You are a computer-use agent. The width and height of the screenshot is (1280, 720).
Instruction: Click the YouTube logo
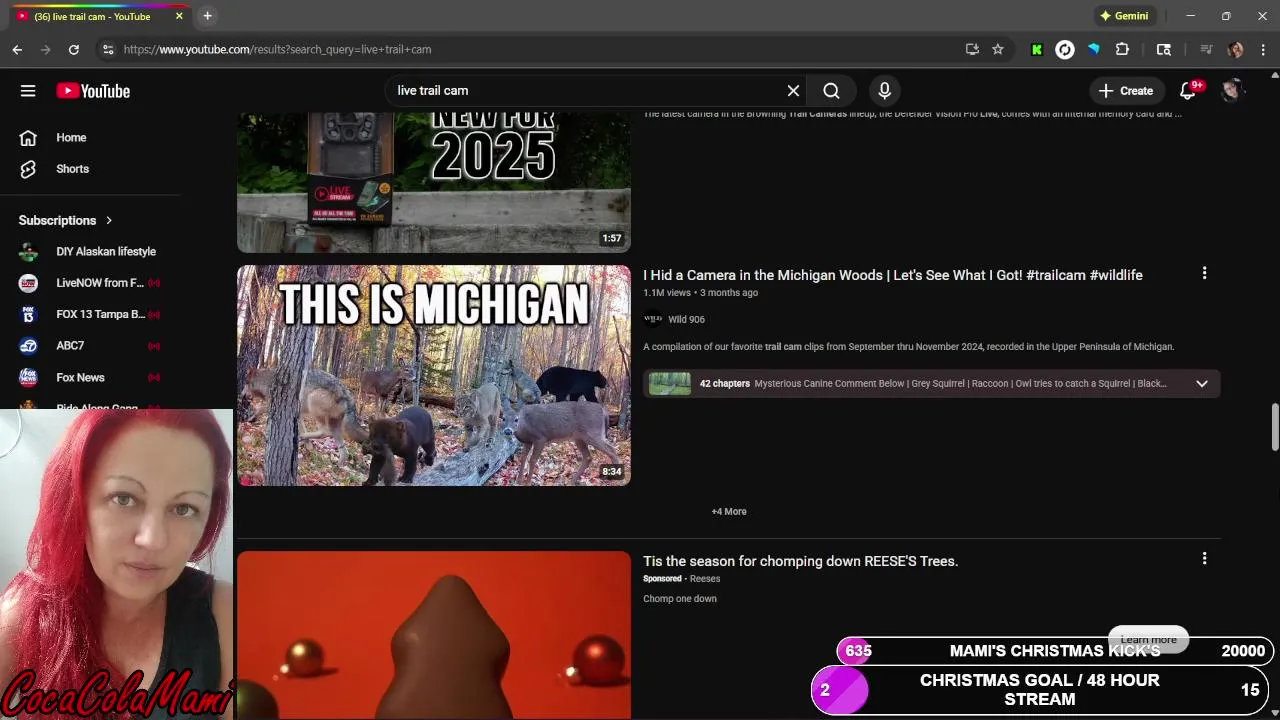pyautogui.click(x=93, y=91)
